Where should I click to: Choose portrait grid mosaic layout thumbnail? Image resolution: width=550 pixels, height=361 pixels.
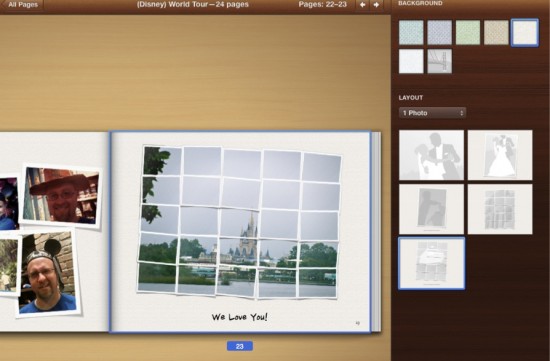click(x=500, y=209)
